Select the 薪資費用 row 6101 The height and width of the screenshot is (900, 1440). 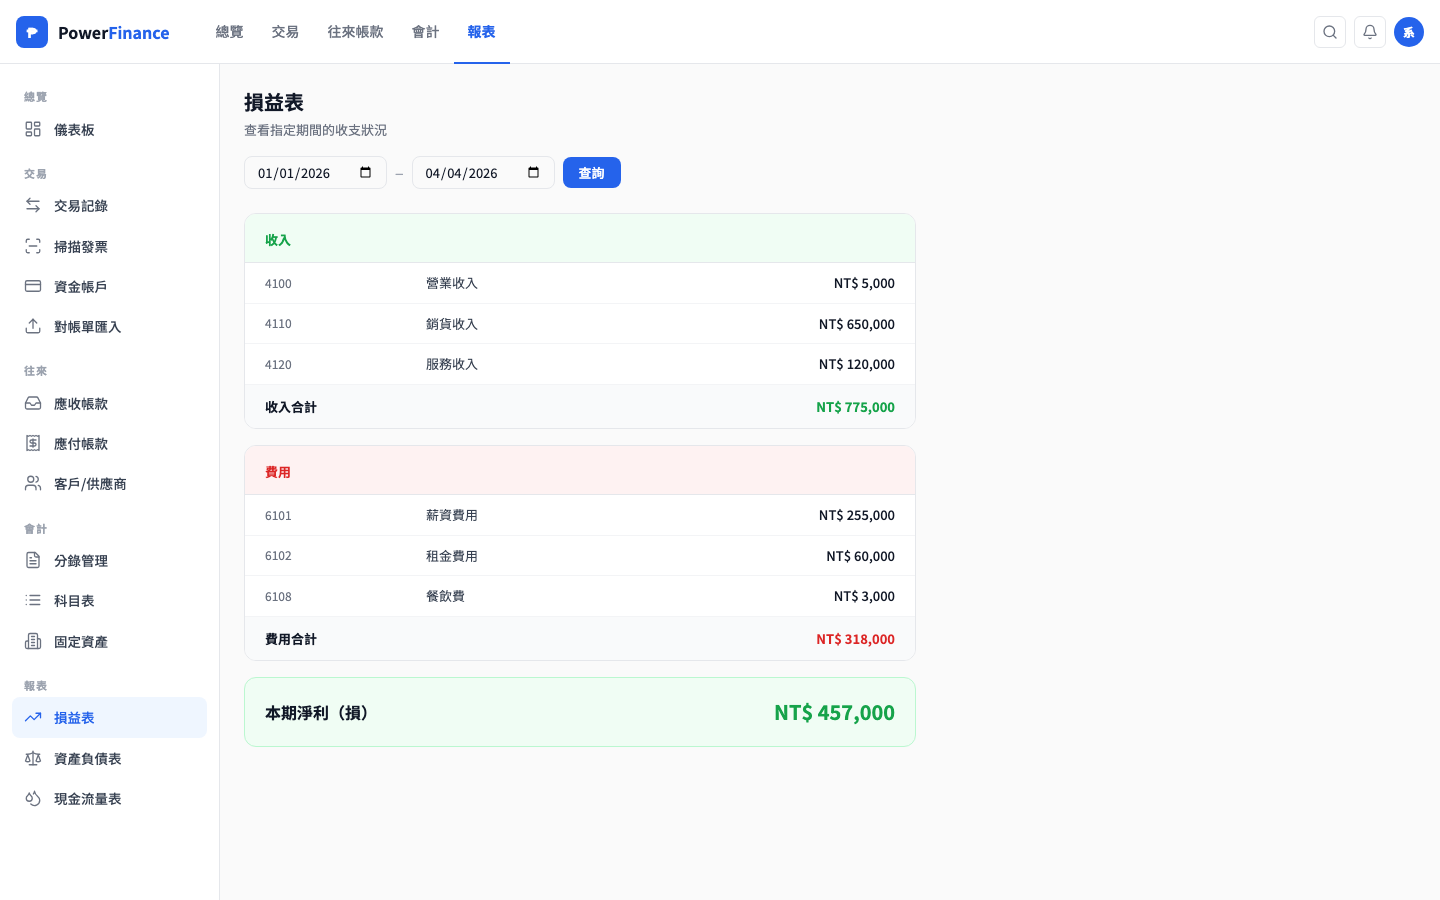click(579, 515)
